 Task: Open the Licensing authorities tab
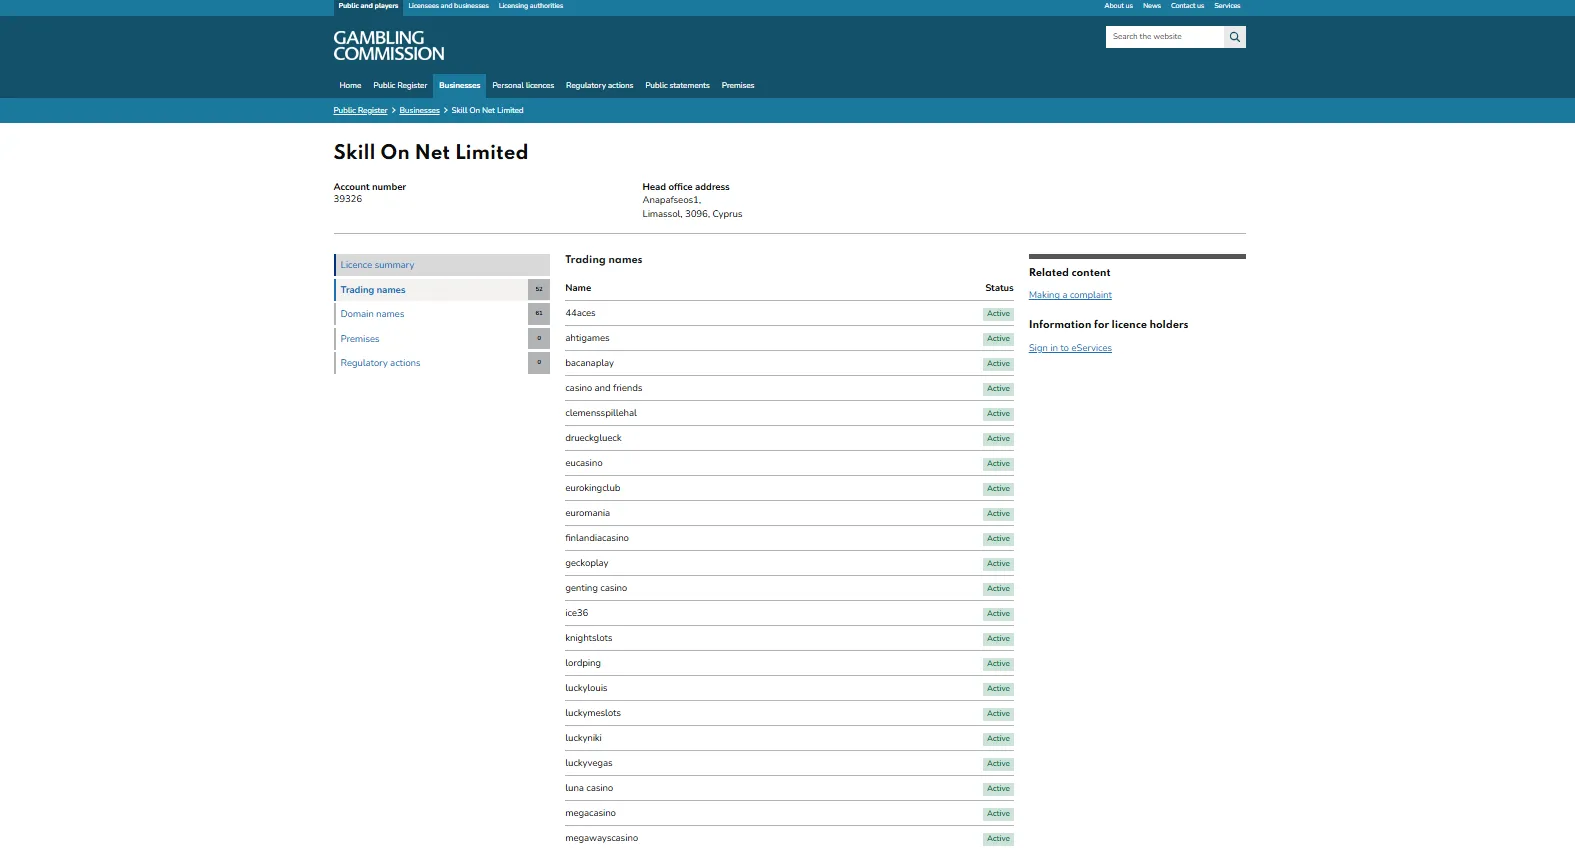[x=531, y=6]
